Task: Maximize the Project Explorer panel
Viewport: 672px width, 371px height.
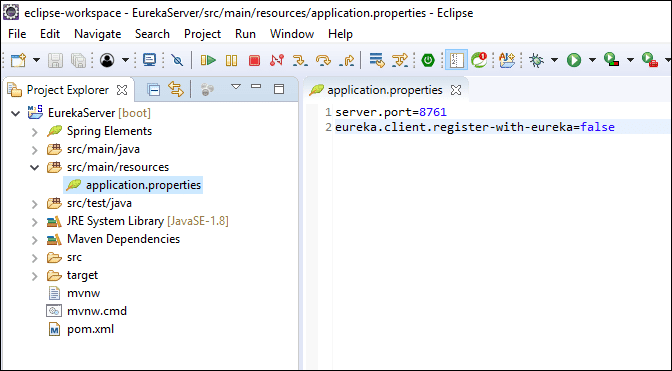Action: pos(279,89)
